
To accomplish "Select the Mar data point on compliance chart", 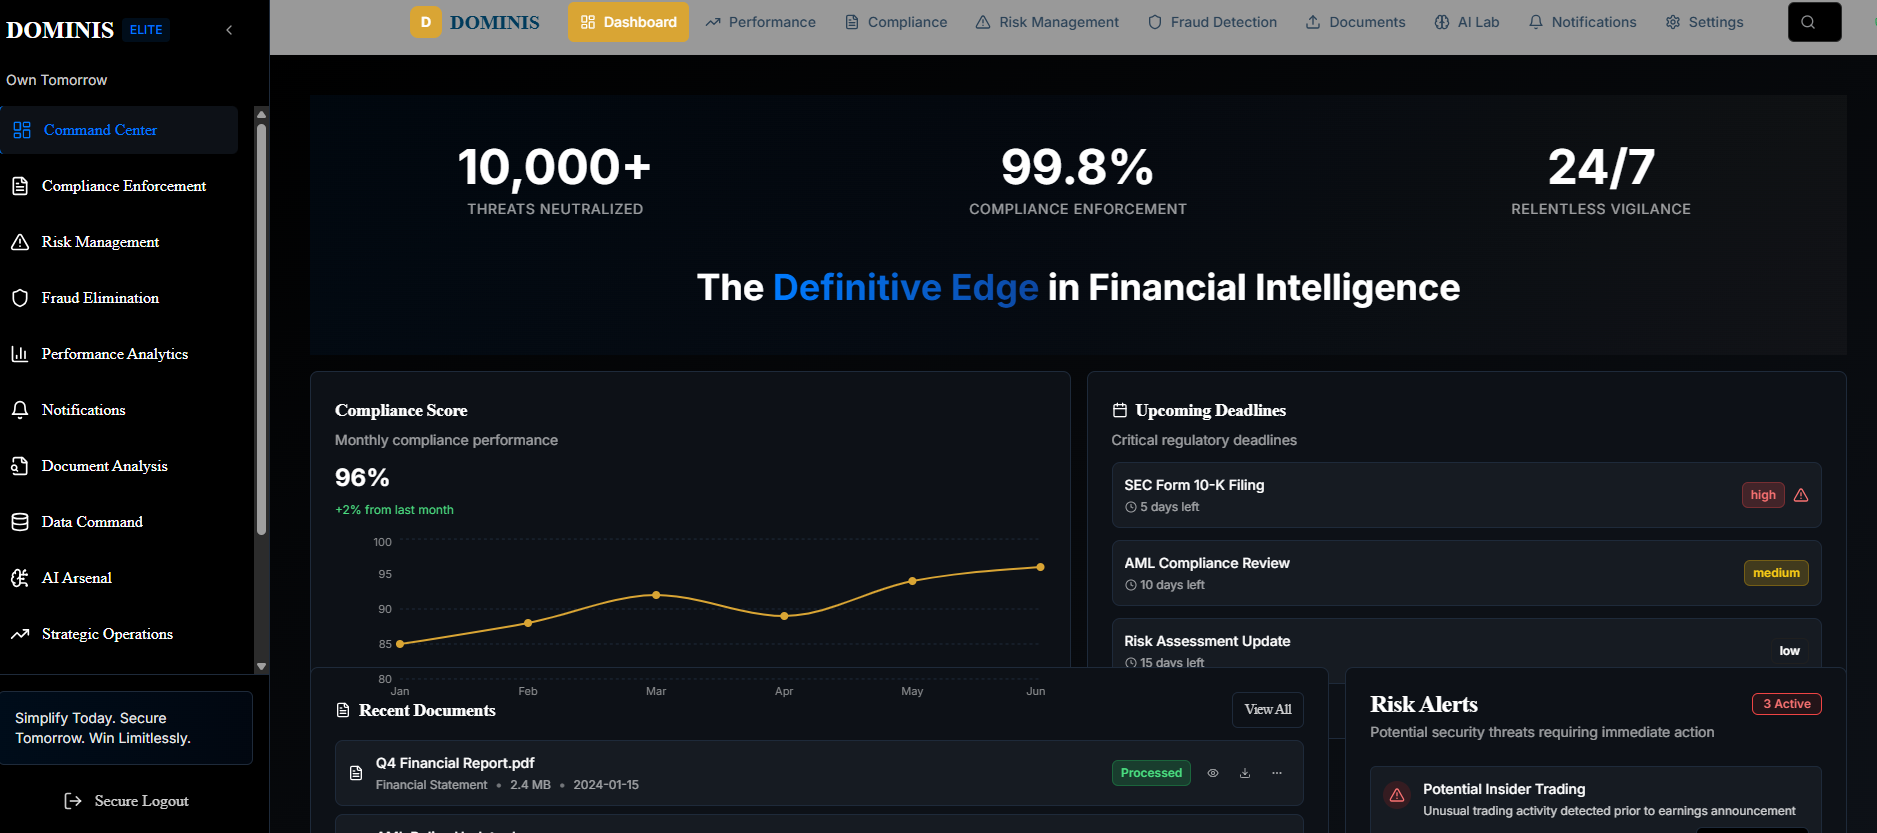I will [656, 595].
